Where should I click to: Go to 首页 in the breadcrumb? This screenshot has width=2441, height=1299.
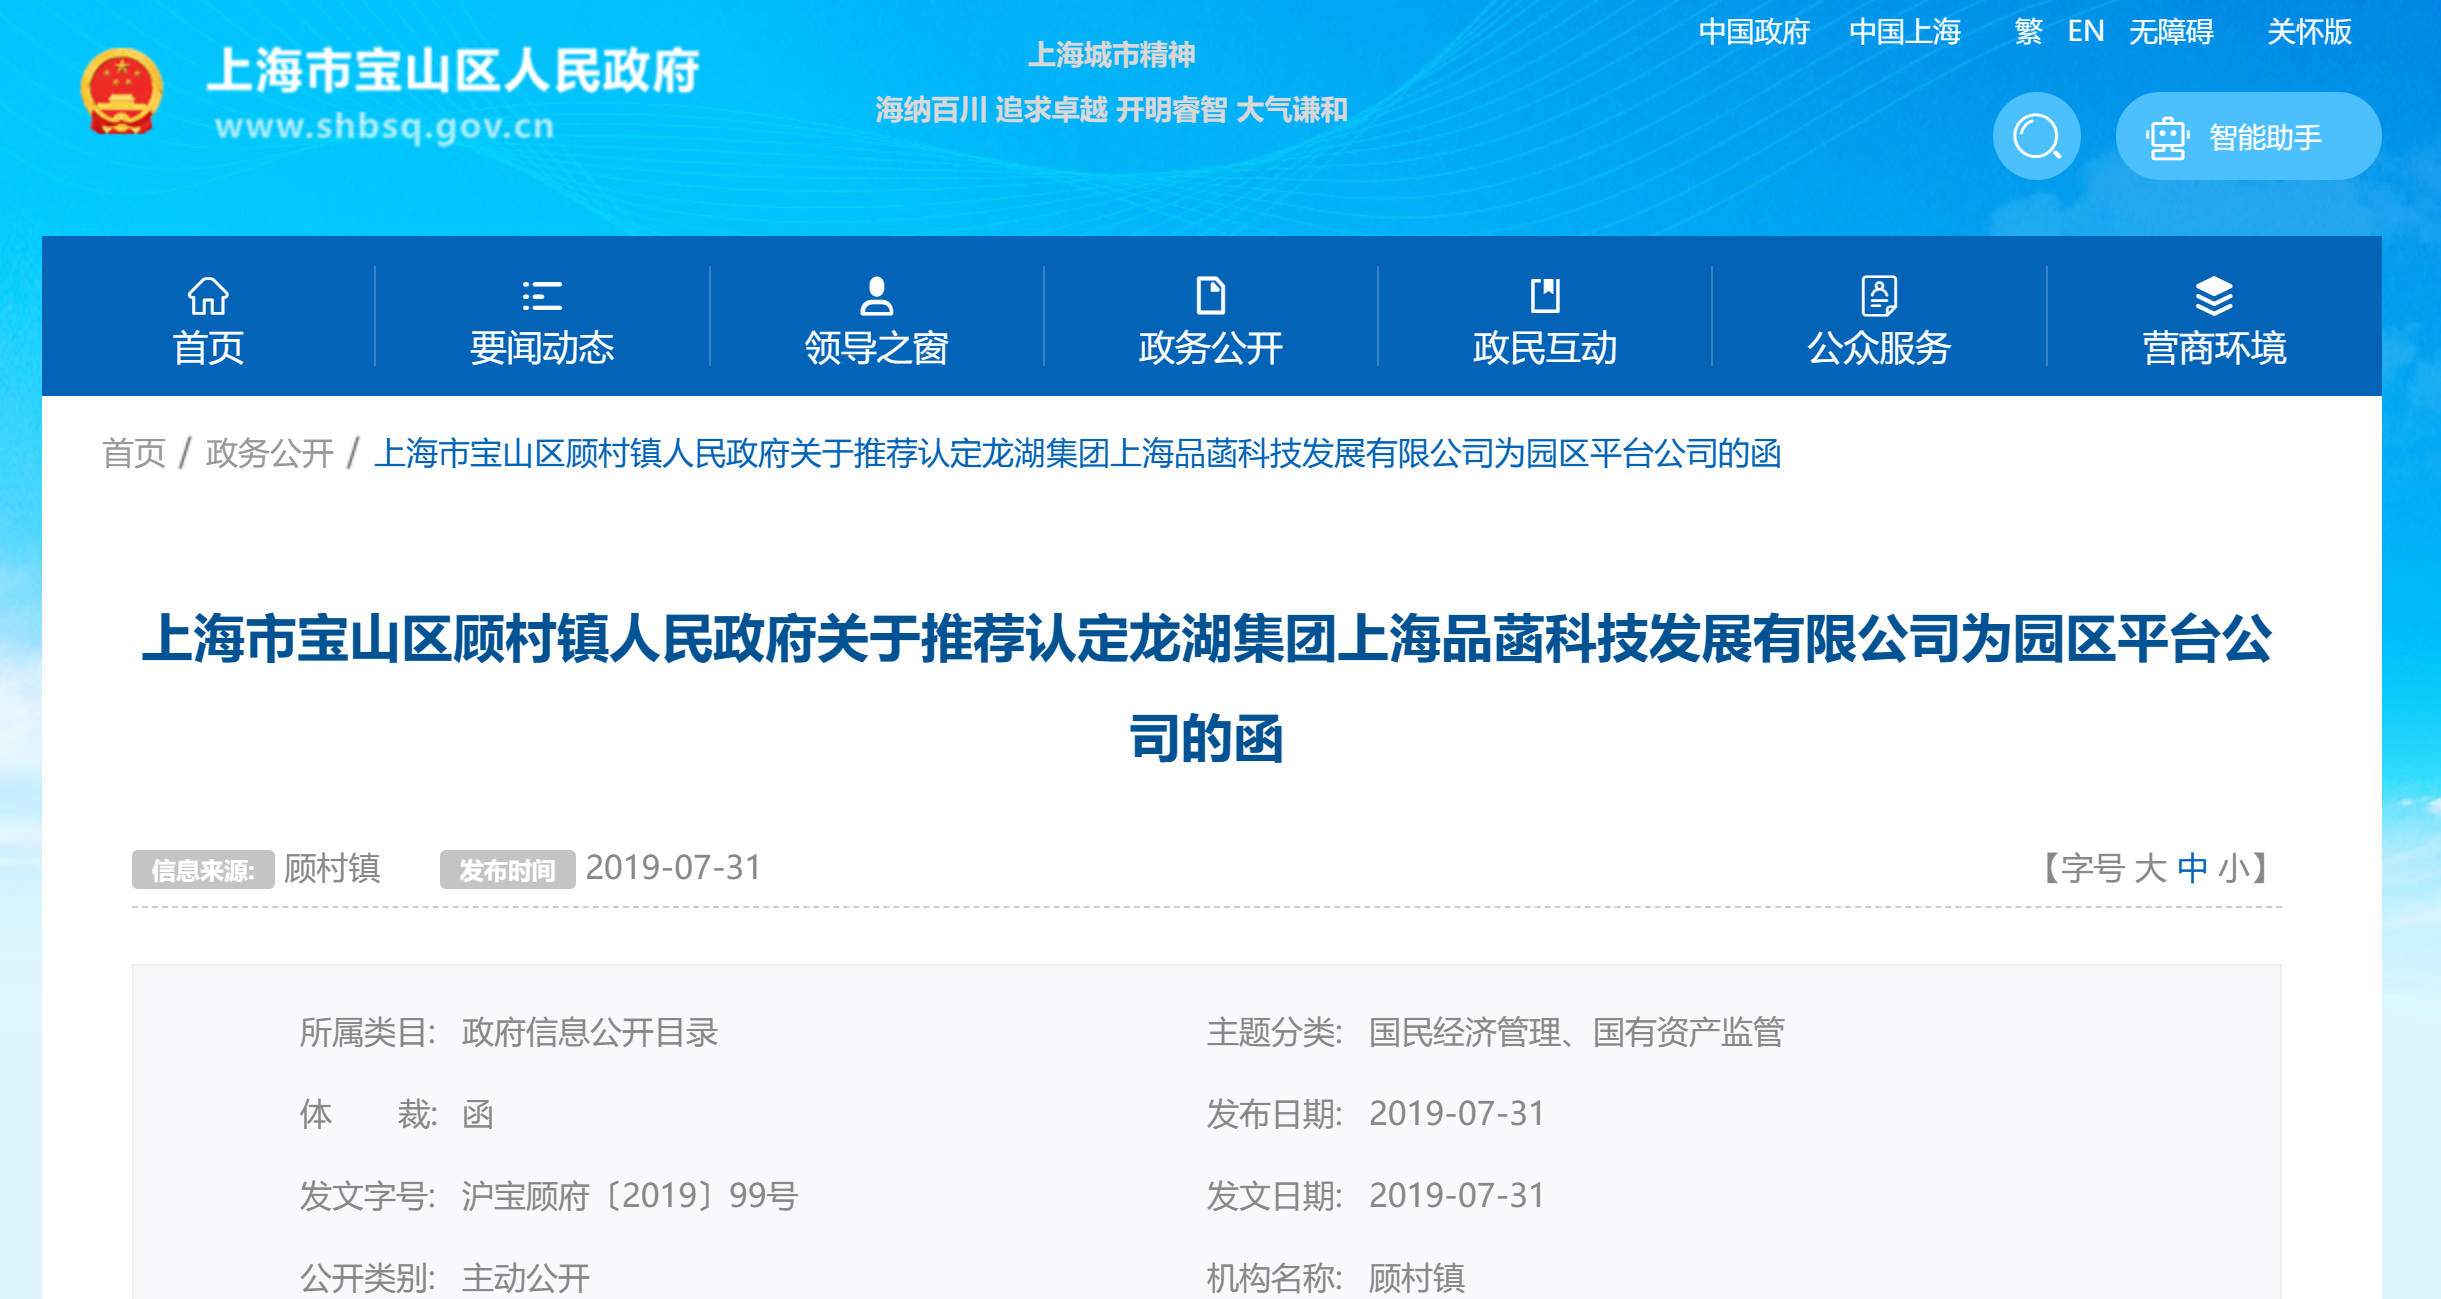coord(134,453)
